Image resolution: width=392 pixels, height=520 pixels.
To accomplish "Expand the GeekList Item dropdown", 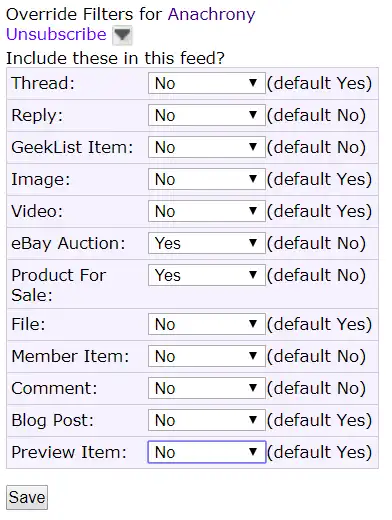I will coord(207,147).
